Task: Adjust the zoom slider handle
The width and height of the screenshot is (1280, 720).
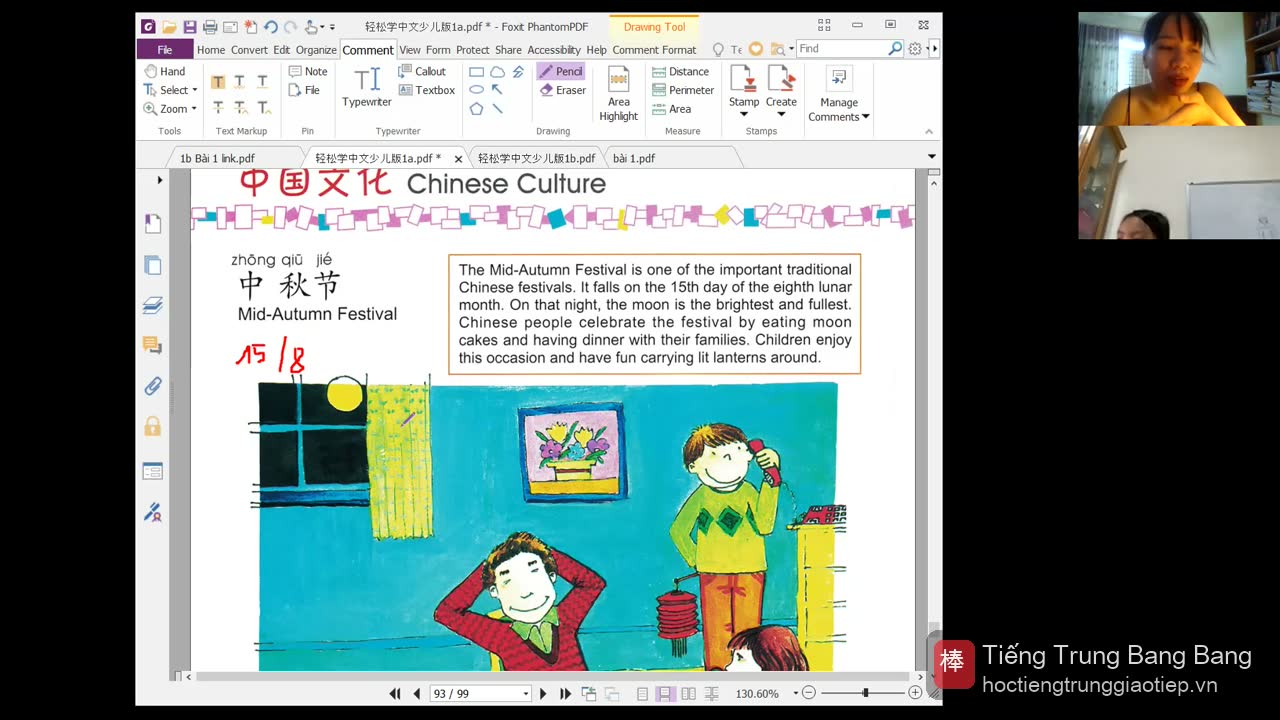Action: tap(866, 693)
